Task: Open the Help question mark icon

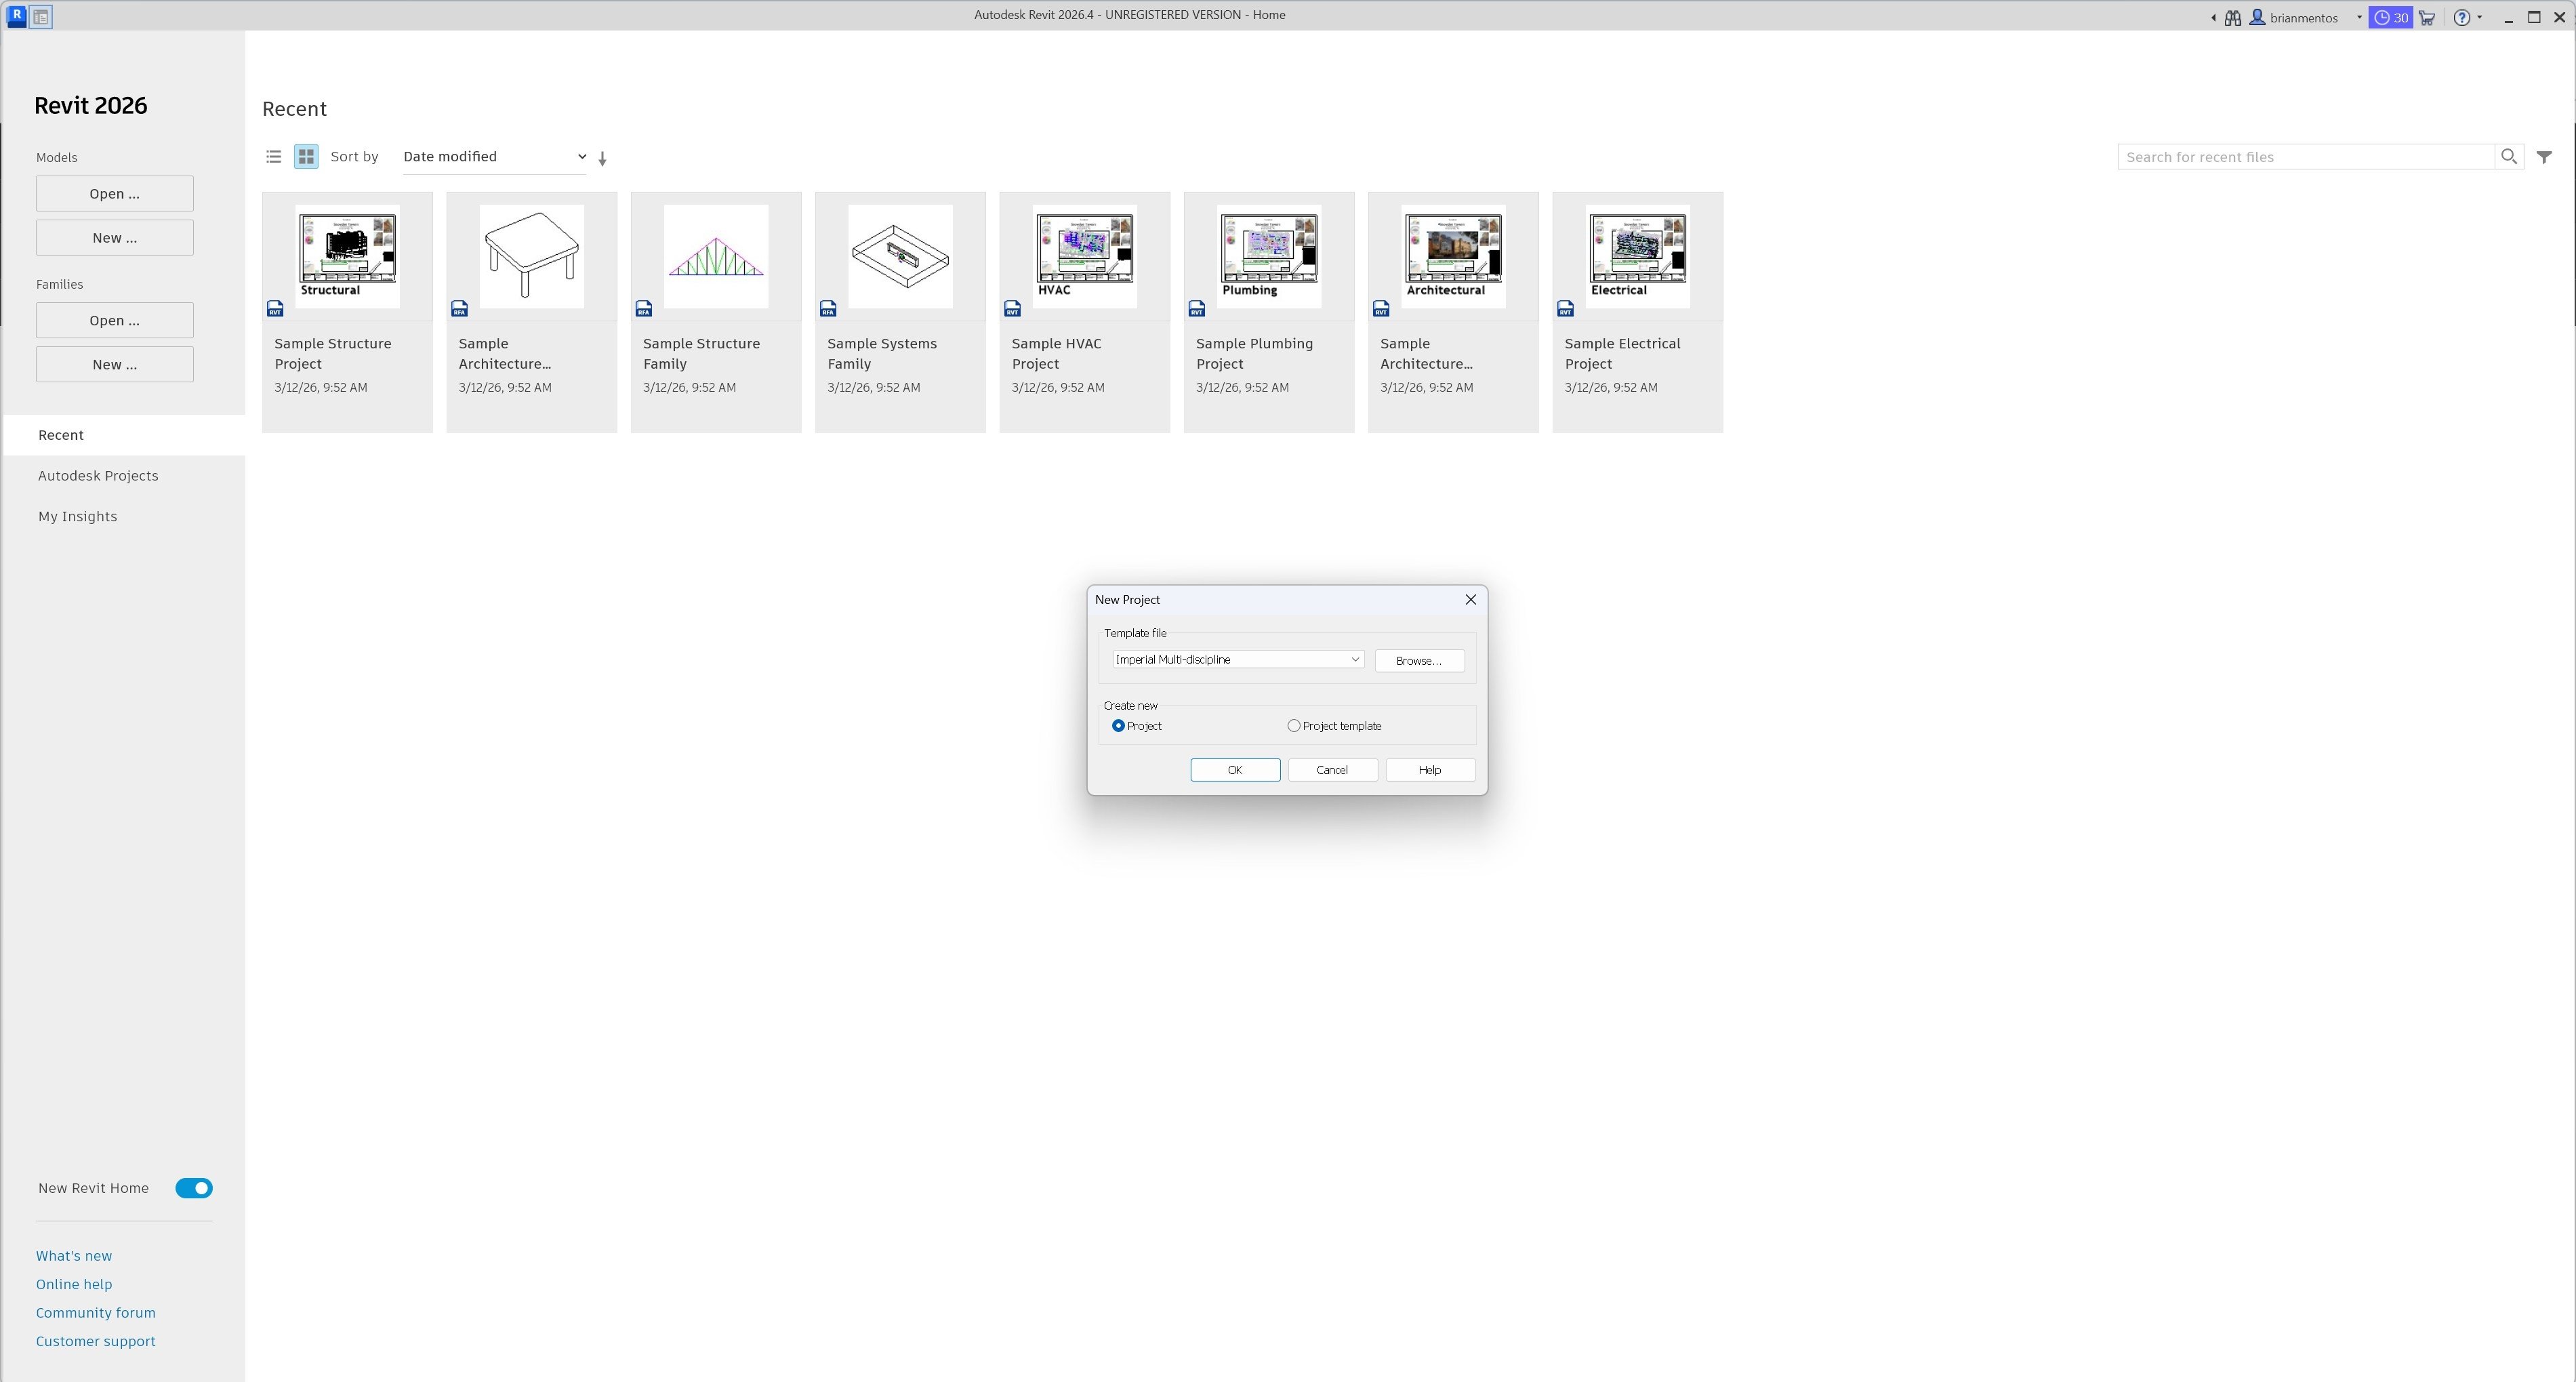Action: point(2462,18)
